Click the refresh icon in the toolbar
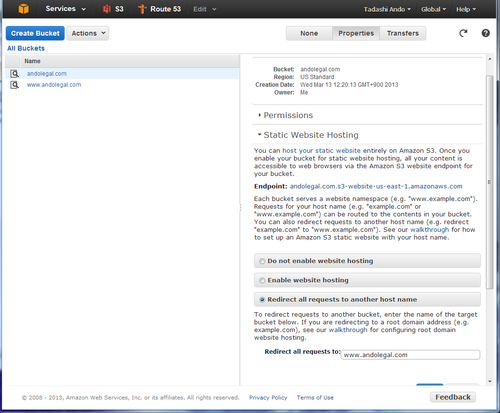This screenshot has height=413, width=500. [463, 33]
